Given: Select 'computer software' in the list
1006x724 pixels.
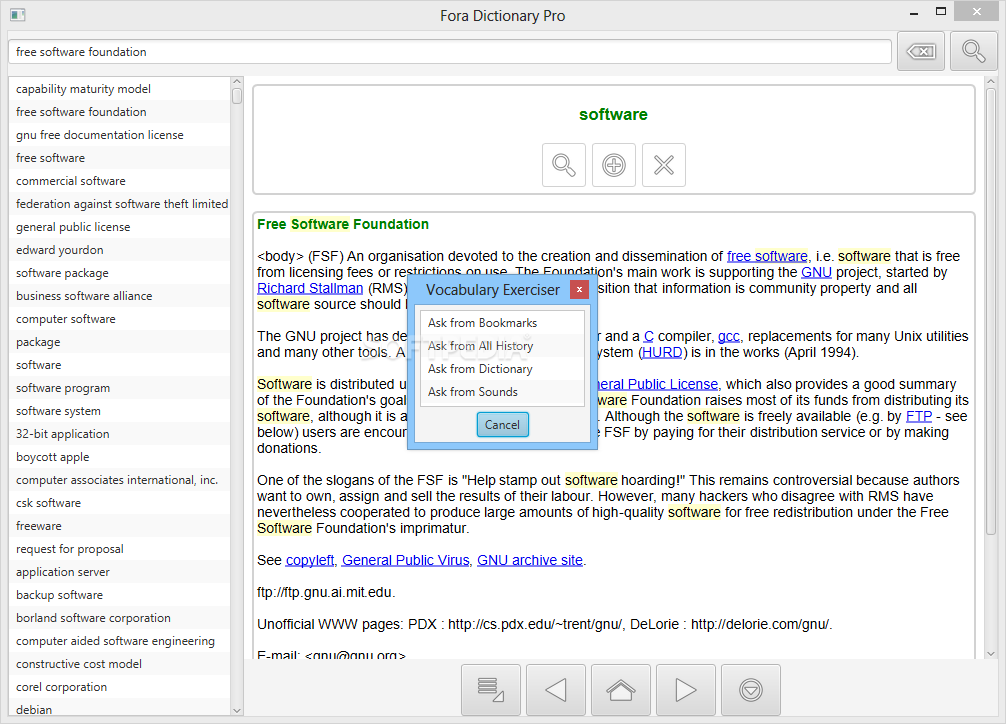Looking at the screenshot, I should point(120,319).
